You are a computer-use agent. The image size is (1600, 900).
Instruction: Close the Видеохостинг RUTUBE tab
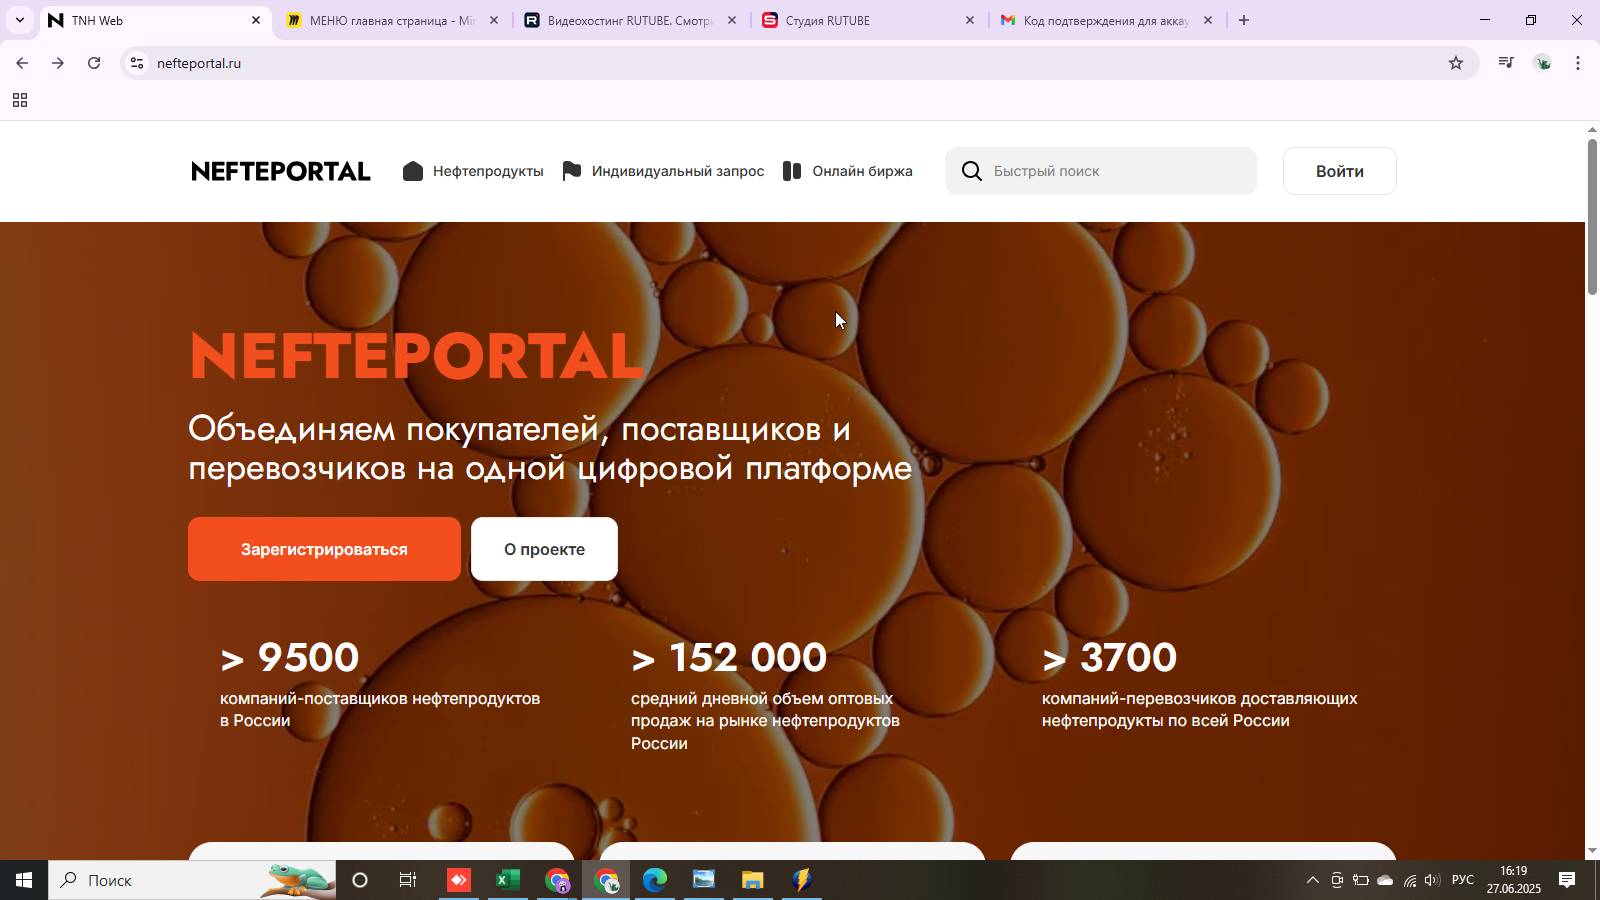pyautogui.click(x=731, y=20)
